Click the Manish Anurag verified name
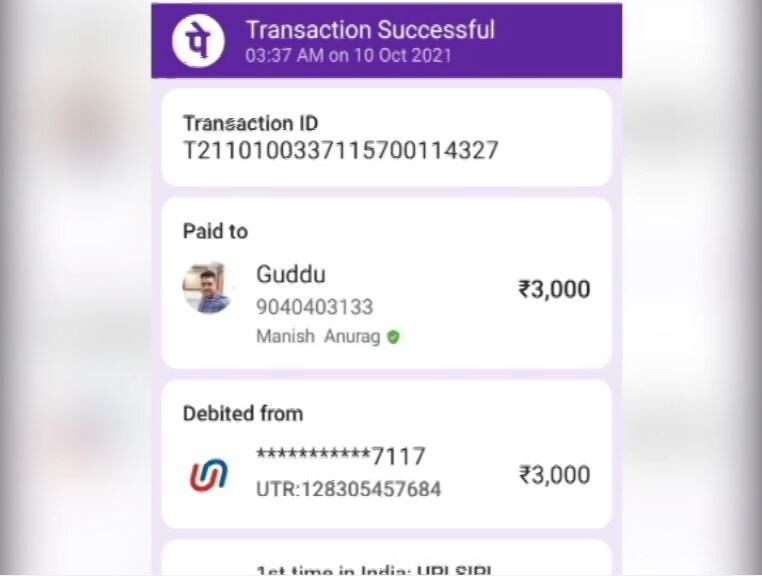 318,336
